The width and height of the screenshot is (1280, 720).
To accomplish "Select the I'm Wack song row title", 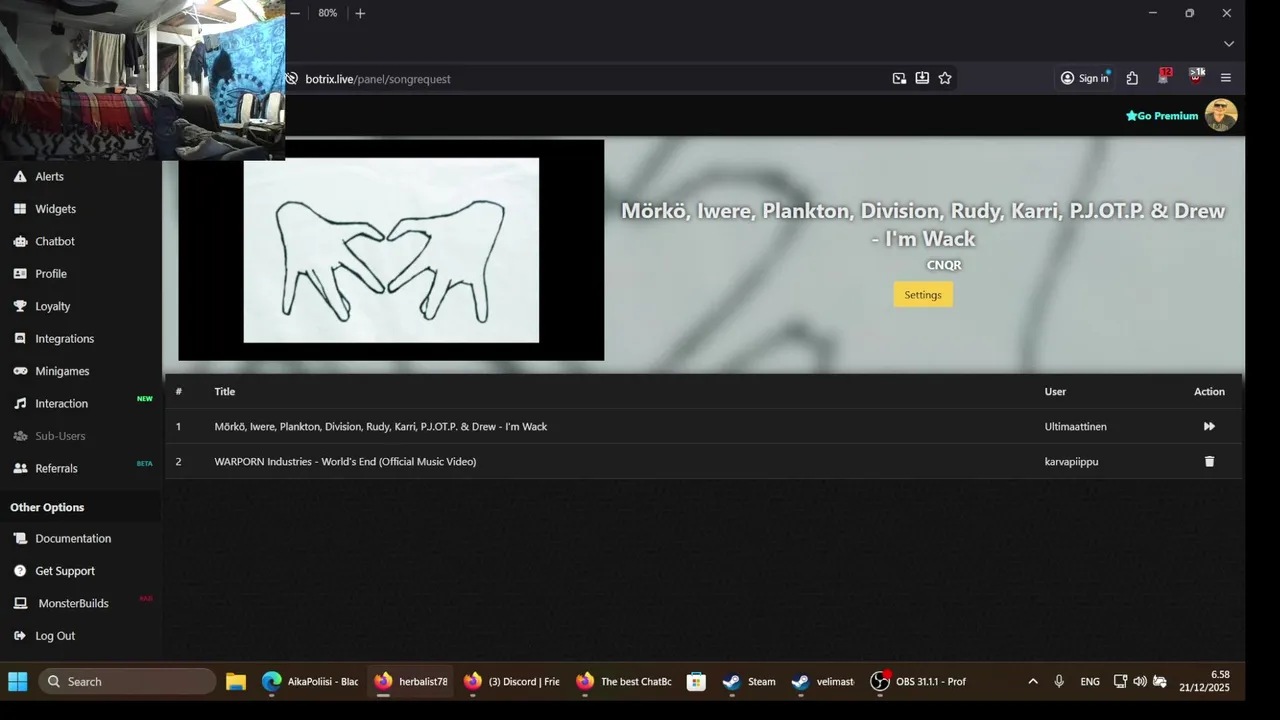I will pos(380,427).
